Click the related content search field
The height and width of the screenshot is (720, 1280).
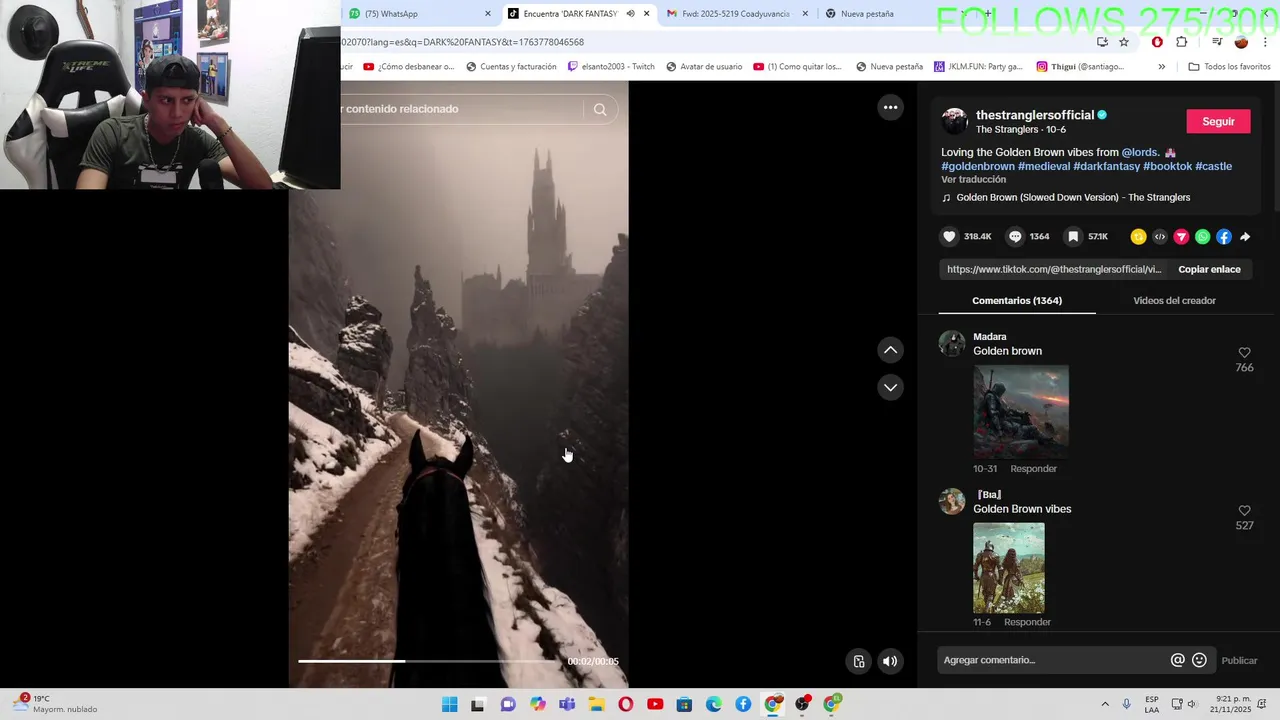(x=460, y=109)
